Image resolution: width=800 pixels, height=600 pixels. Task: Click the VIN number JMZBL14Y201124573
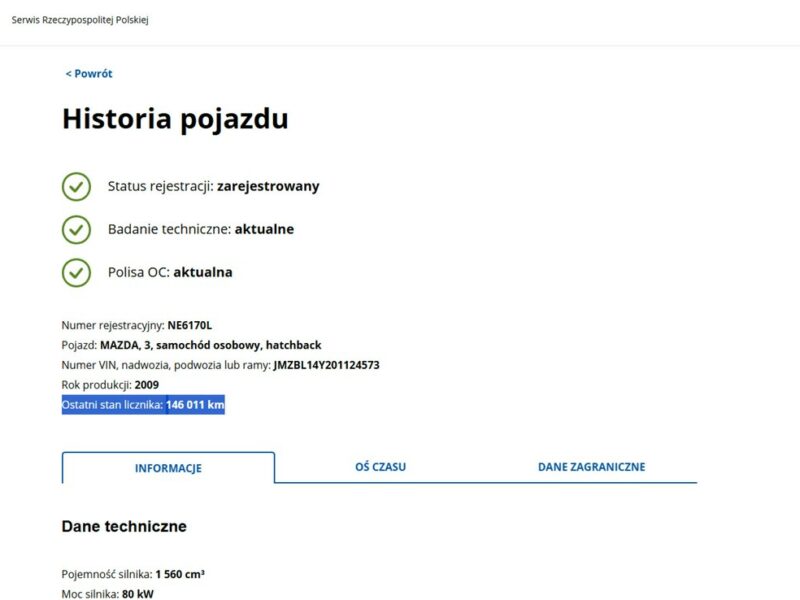tap(327, 365)
